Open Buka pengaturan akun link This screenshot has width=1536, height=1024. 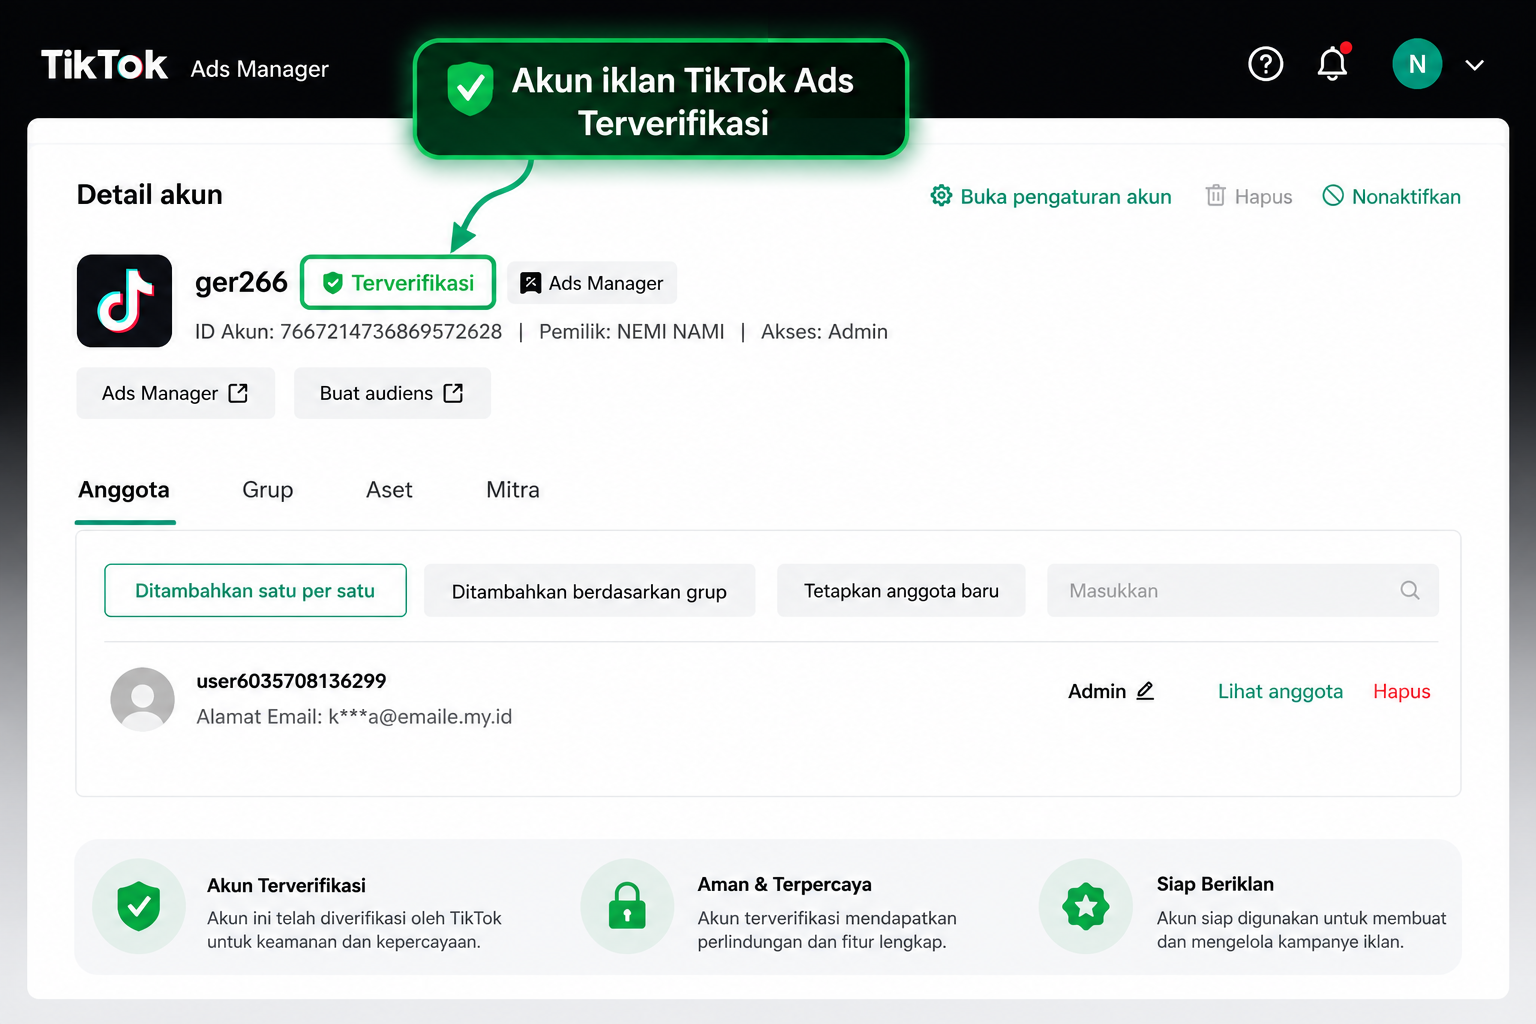[1051, 196]
